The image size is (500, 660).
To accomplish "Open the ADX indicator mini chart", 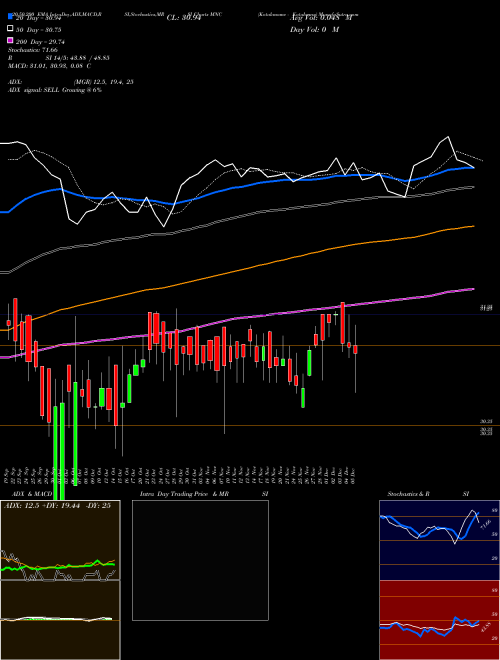I will pos(60,540).
